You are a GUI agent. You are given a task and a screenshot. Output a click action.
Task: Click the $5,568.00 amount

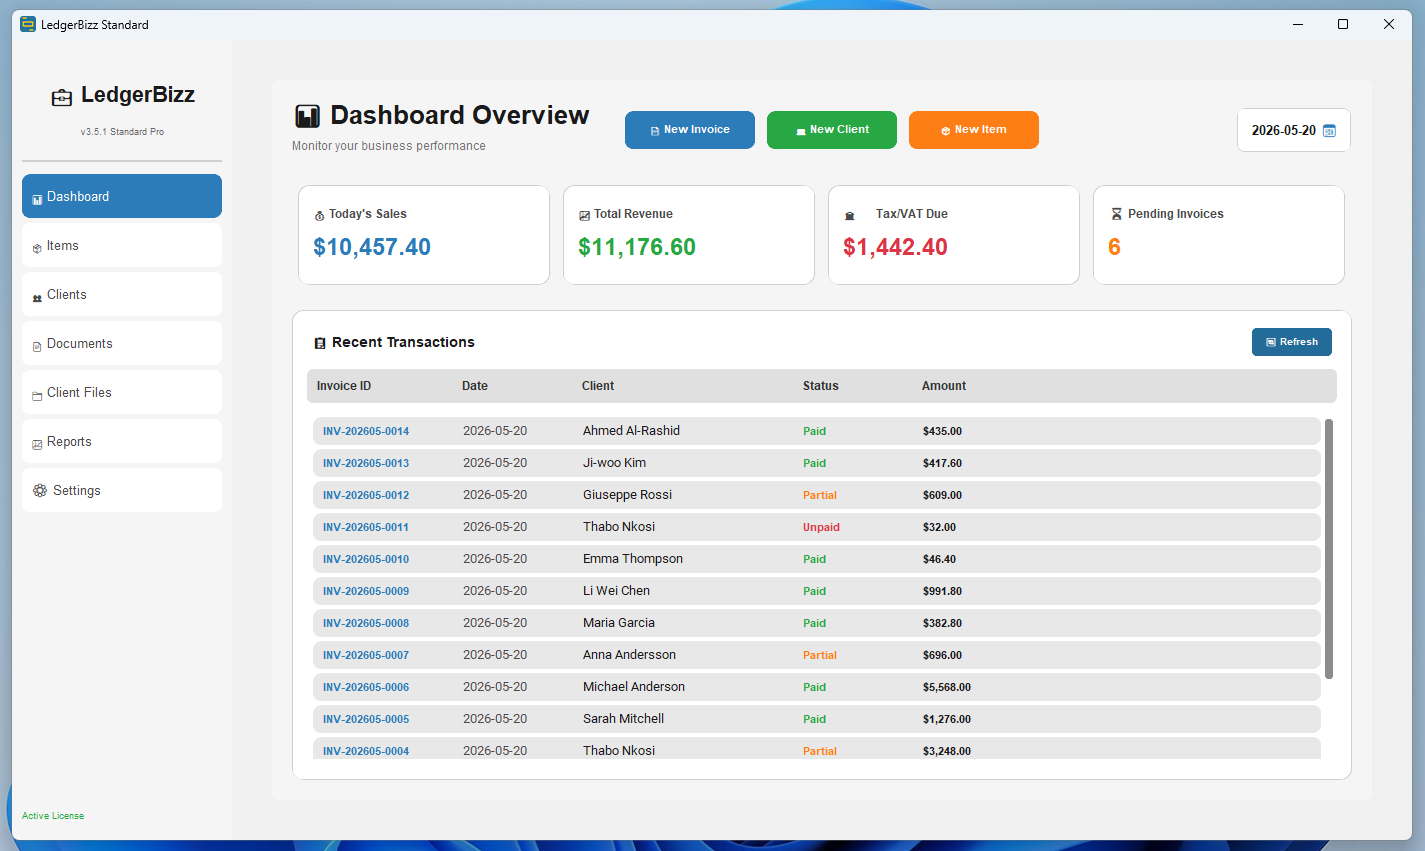pyautogui.click(x=947, y=688)
